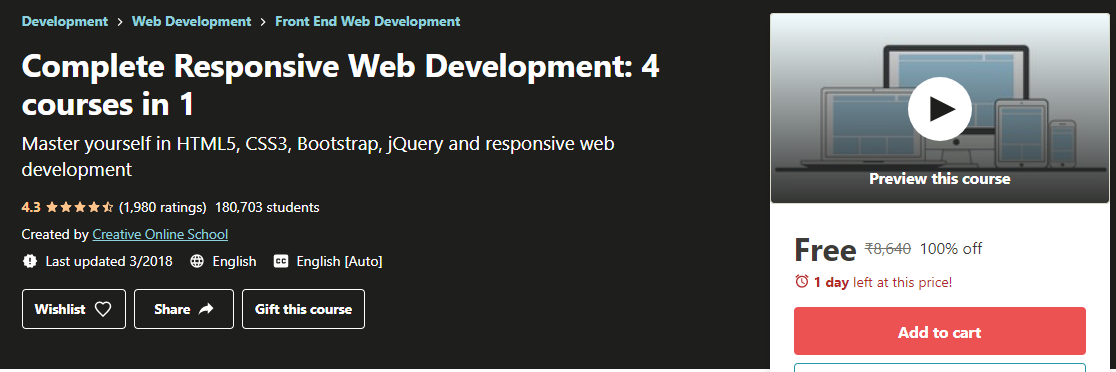Click the course preview thumbnail image
The width and height of the screenshot is (1116, 372).
click(x=939, y=108)
